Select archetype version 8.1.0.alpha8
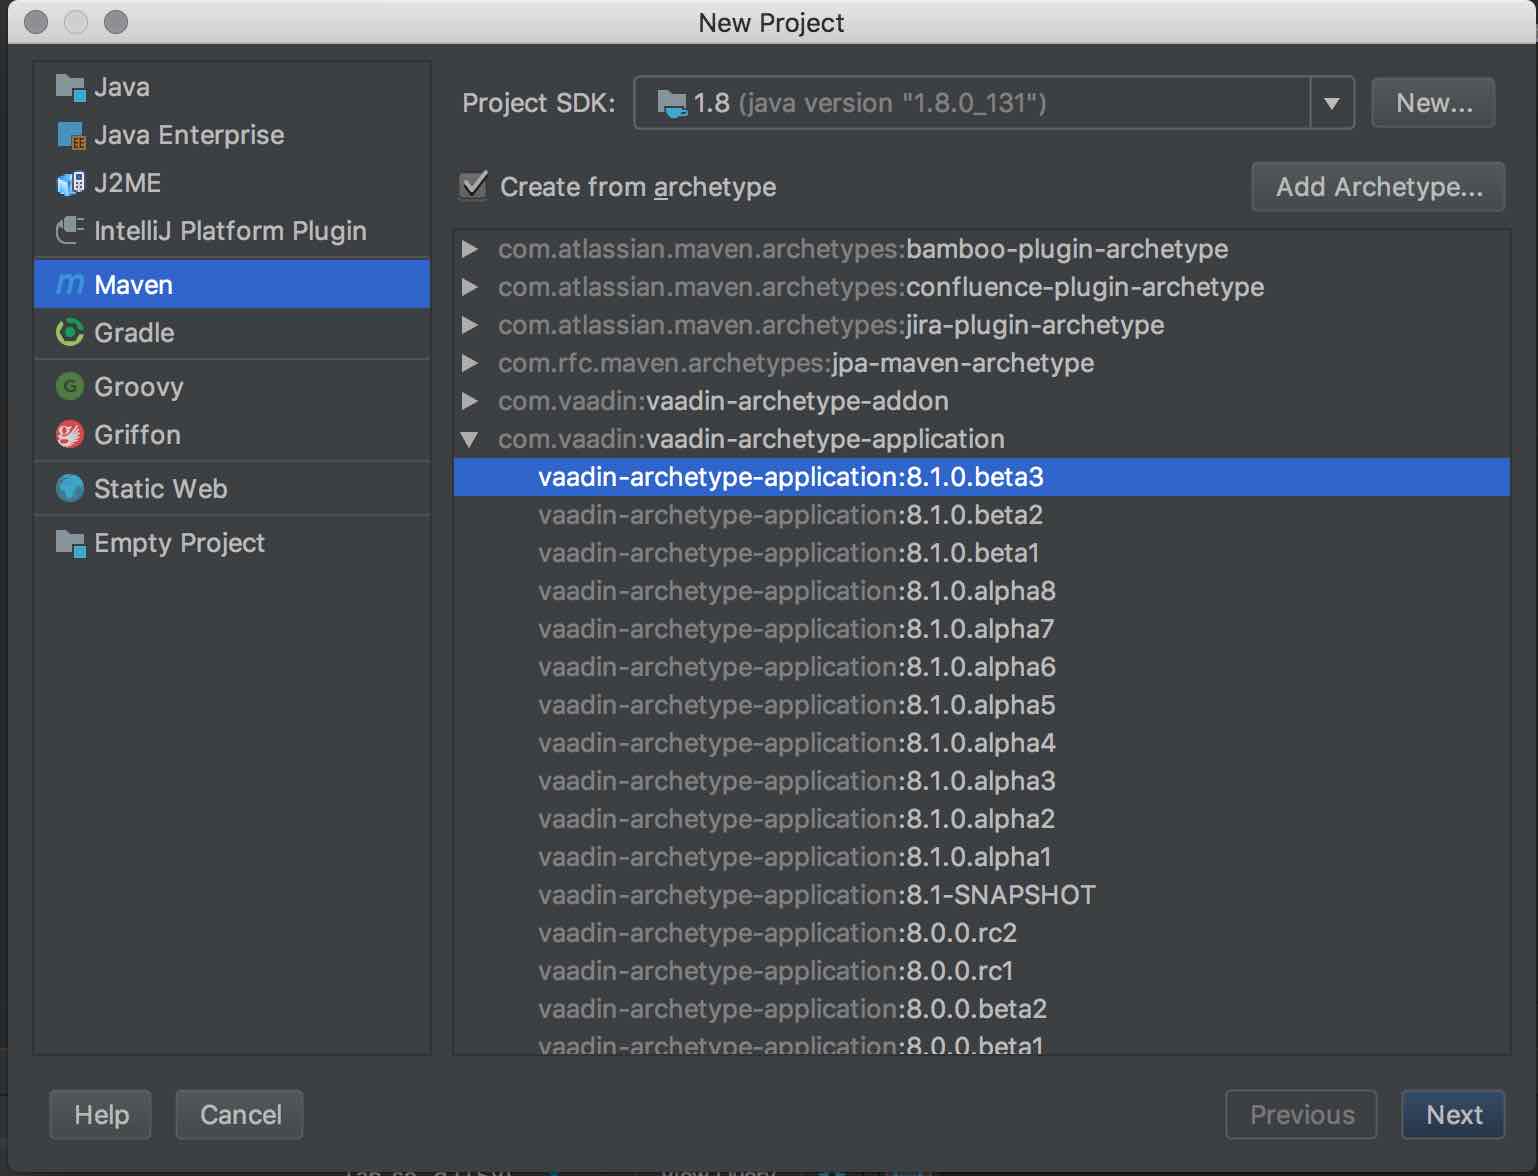Image resolution: width=1538 pixels, height=1176 pixels. pos(796,591)
